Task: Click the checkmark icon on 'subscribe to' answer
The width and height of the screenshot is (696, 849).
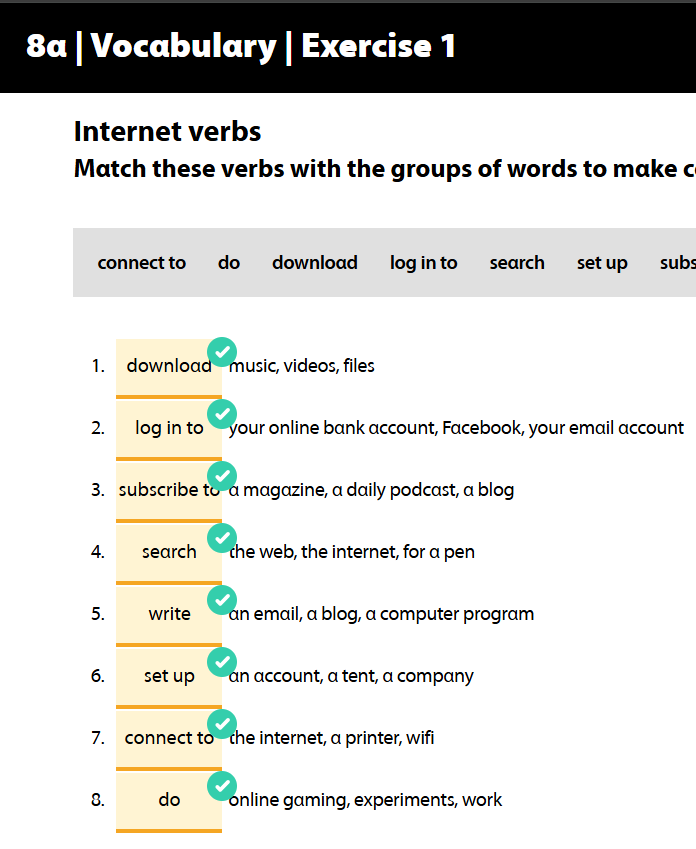Action: point(222,476)
